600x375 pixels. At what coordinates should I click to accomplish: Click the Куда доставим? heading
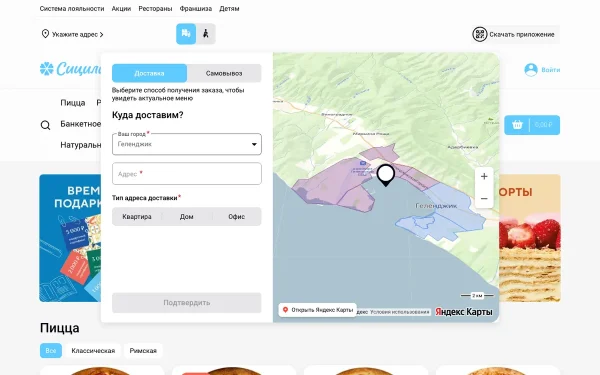click(x=148, y=115)
